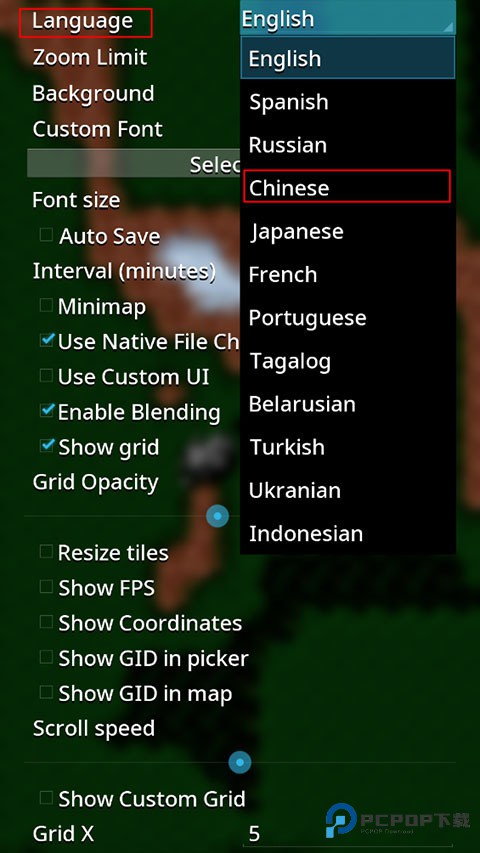Toggle the Minimap checkbox
Screen dimensions: 480x853
click(x=46, y=305)
